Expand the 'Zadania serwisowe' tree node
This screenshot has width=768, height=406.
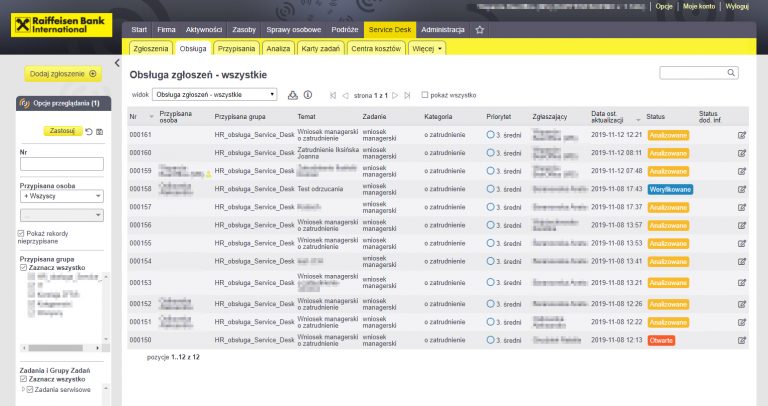coord(23,390)
